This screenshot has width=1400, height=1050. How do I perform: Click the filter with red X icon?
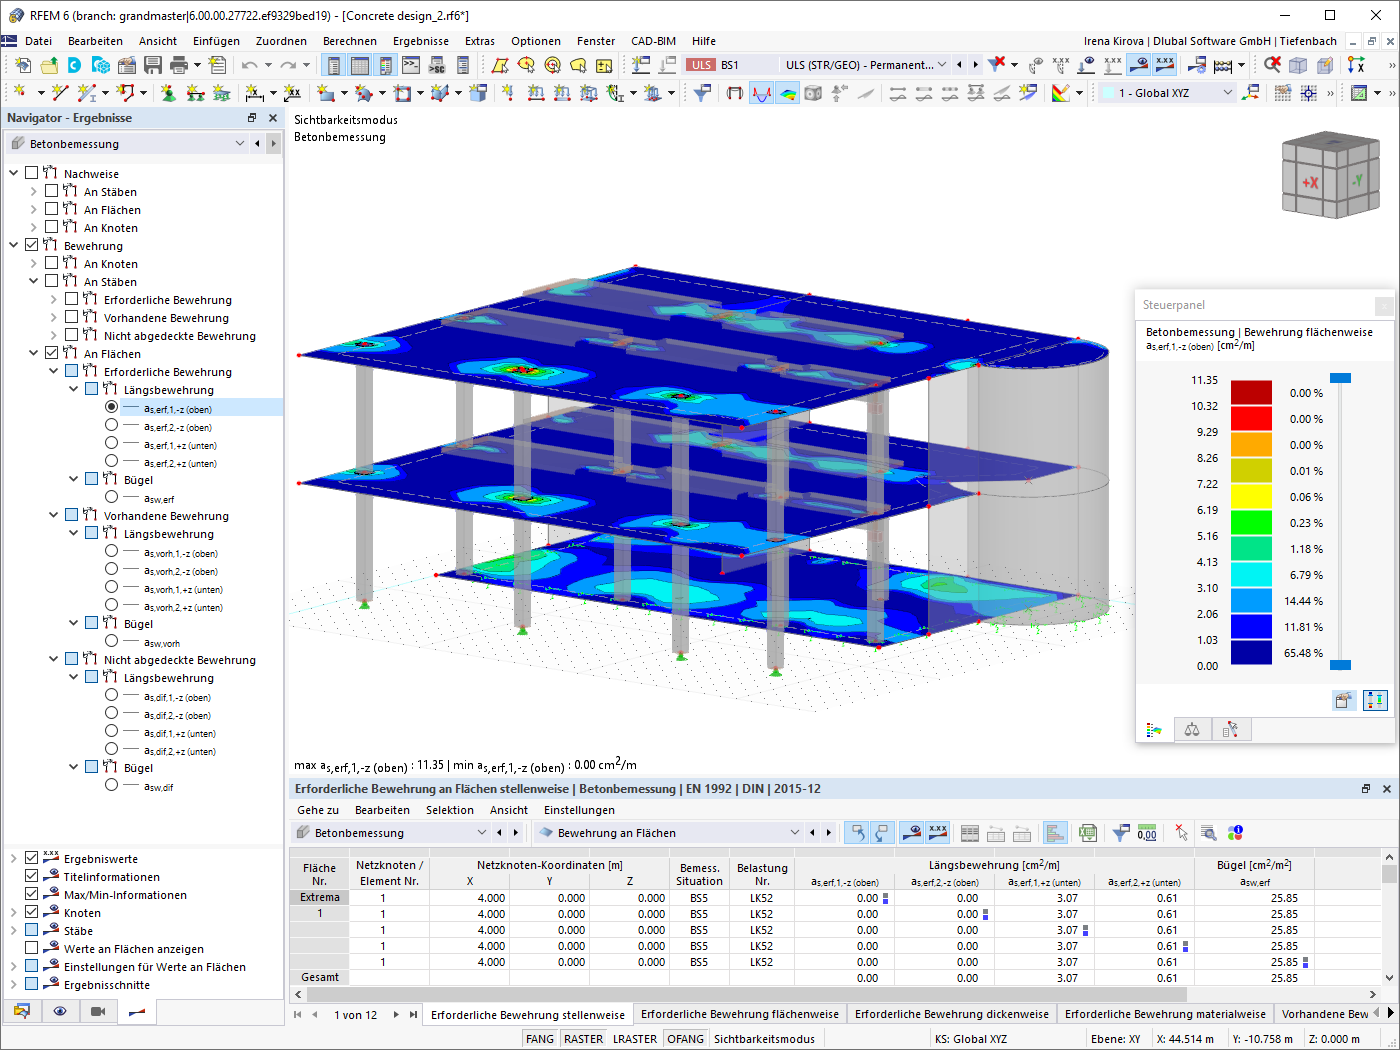pyautogui.click(x=997, y=65)
